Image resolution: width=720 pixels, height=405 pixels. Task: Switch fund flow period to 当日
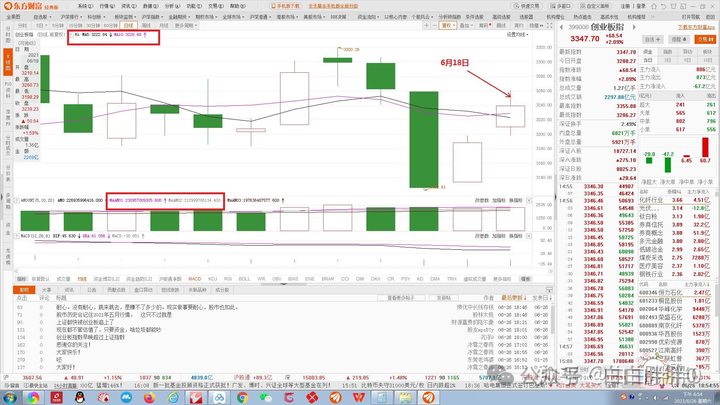pyautogui.click(x=647, y=60)
